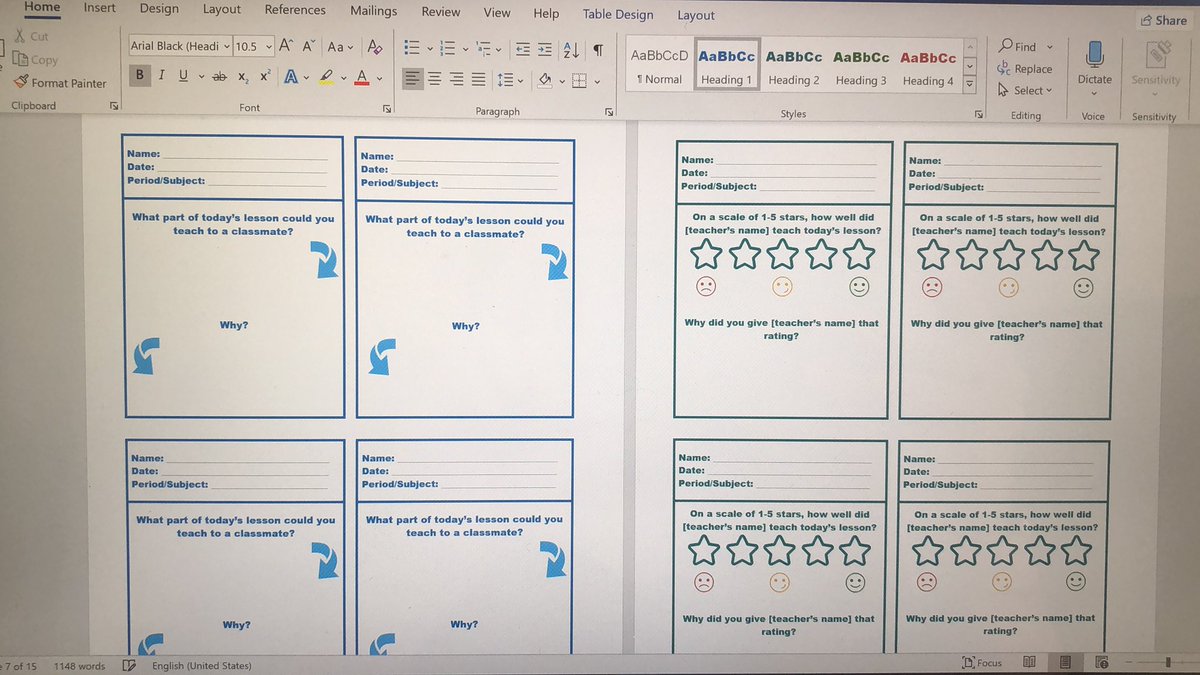Click the Justify alignment icon
1200x675 pixels.
click(x=479, y=79)
